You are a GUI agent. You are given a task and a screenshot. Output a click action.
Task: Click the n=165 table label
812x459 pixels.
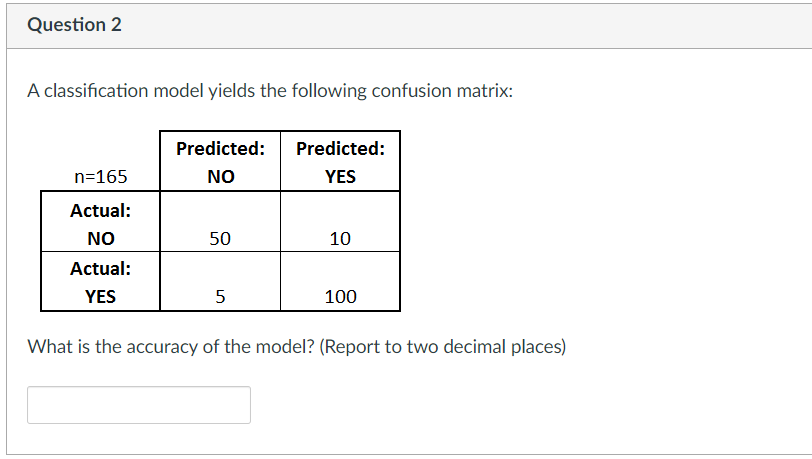[100, 177]
